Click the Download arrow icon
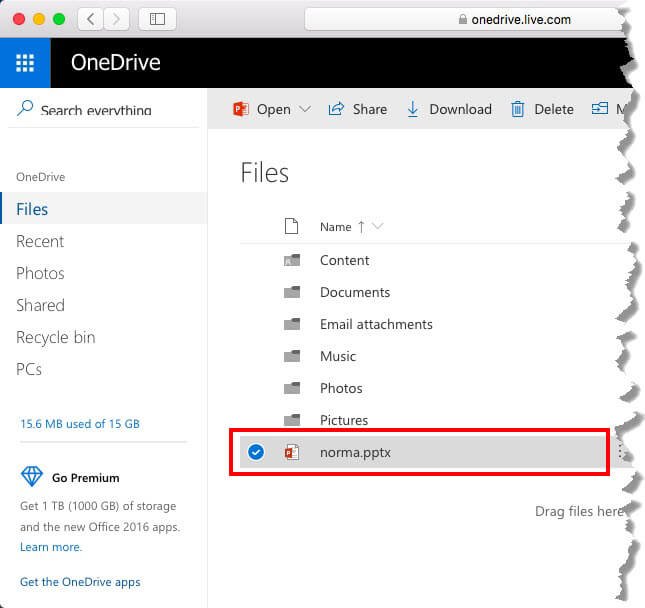Image resolution: width=645 pixels, height=608 pixels. 412,109
